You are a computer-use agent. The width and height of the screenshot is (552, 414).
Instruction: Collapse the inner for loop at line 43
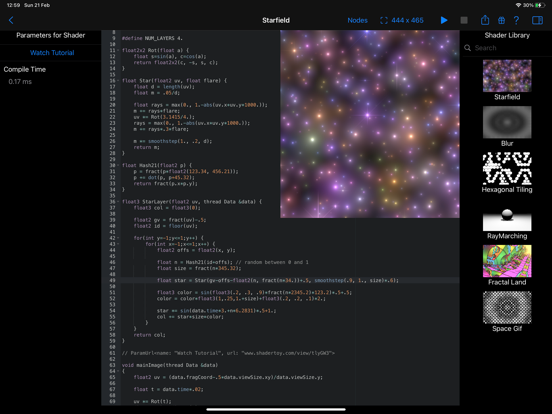pyautogui.click(x=118, y=244)
